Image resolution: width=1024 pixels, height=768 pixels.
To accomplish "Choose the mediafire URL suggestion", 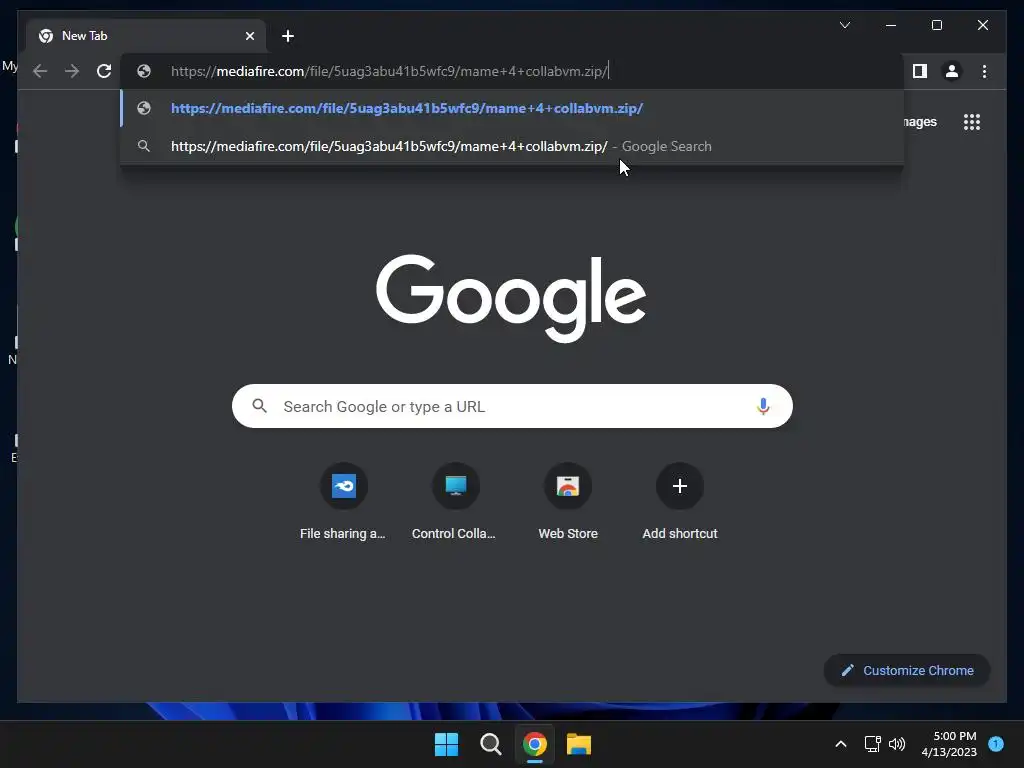I will [x=512, y=108].
